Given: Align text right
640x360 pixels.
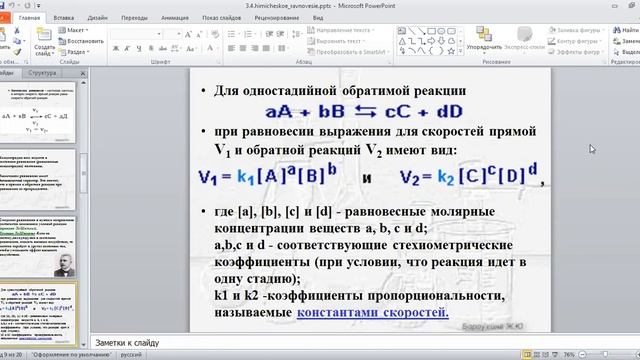Looking at the screenshot, I should coord(254,48).
